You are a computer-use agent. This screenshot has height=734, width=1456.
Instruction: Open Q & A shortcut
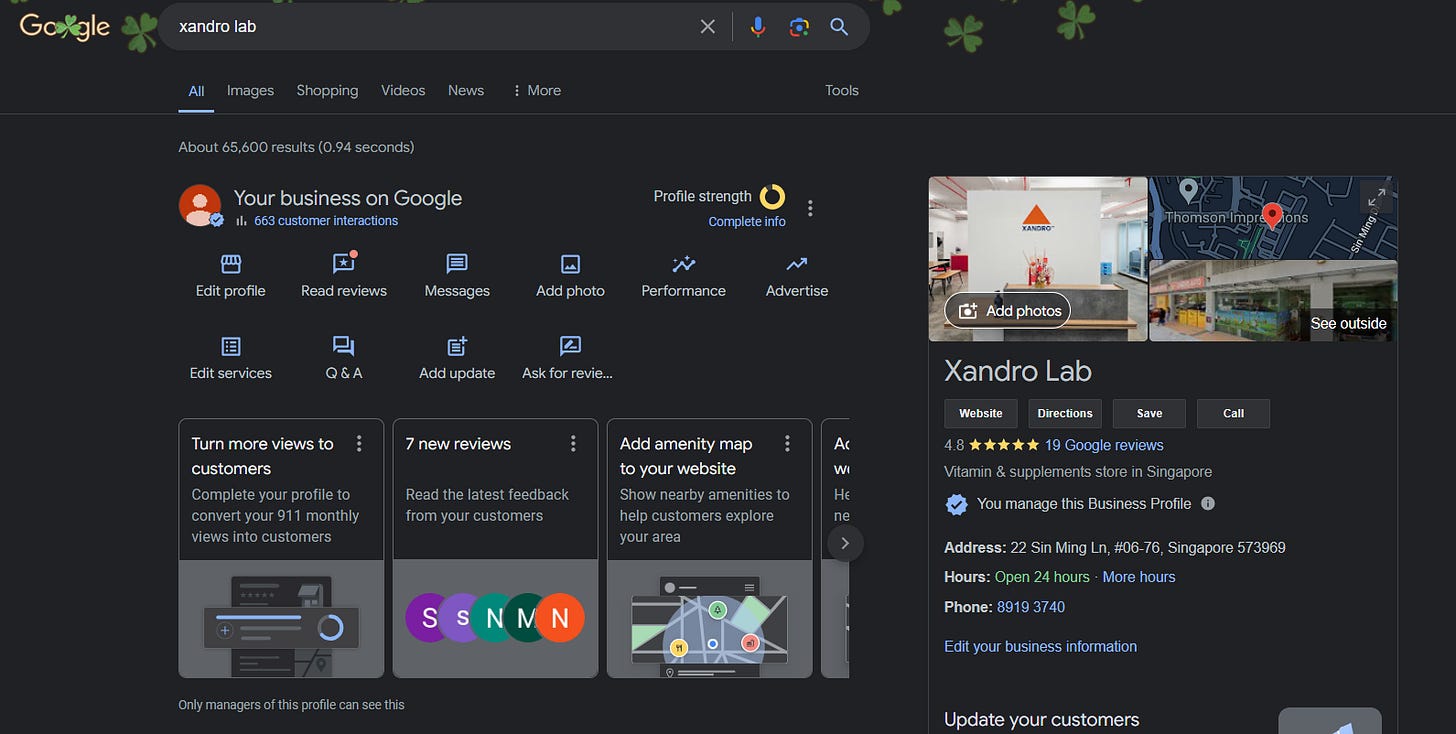coord(344,359)
